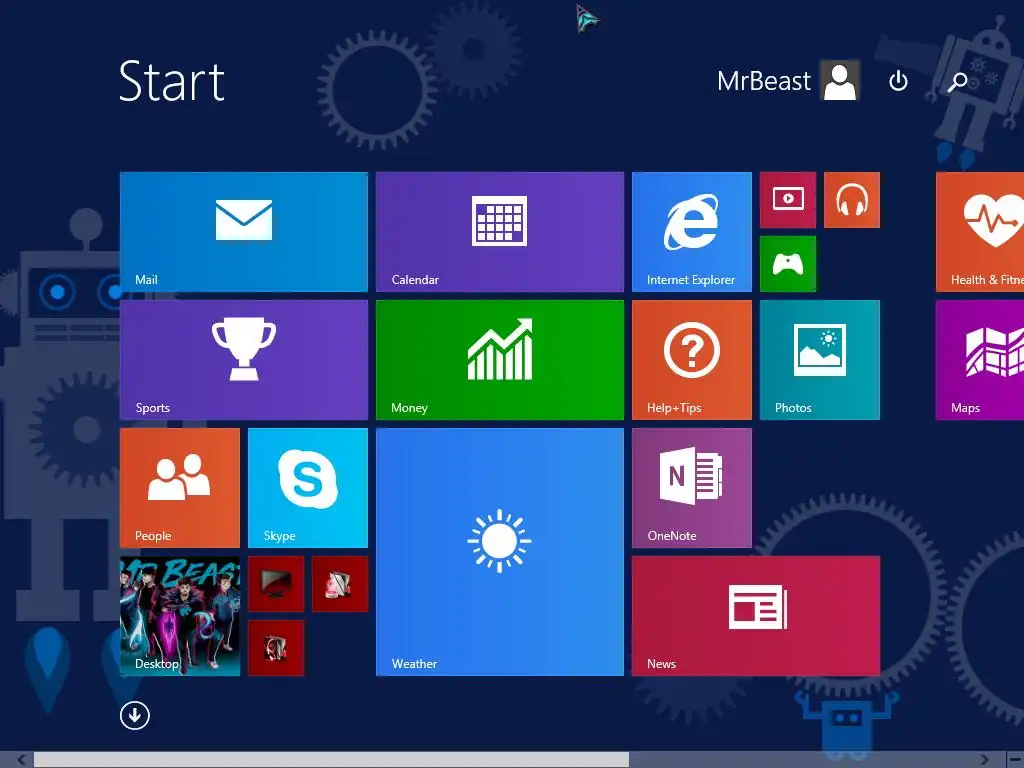The height and width of the screenshot is (768, 1024).
Task: Launch Internet Explorer tile
Action: click(692, 232)
